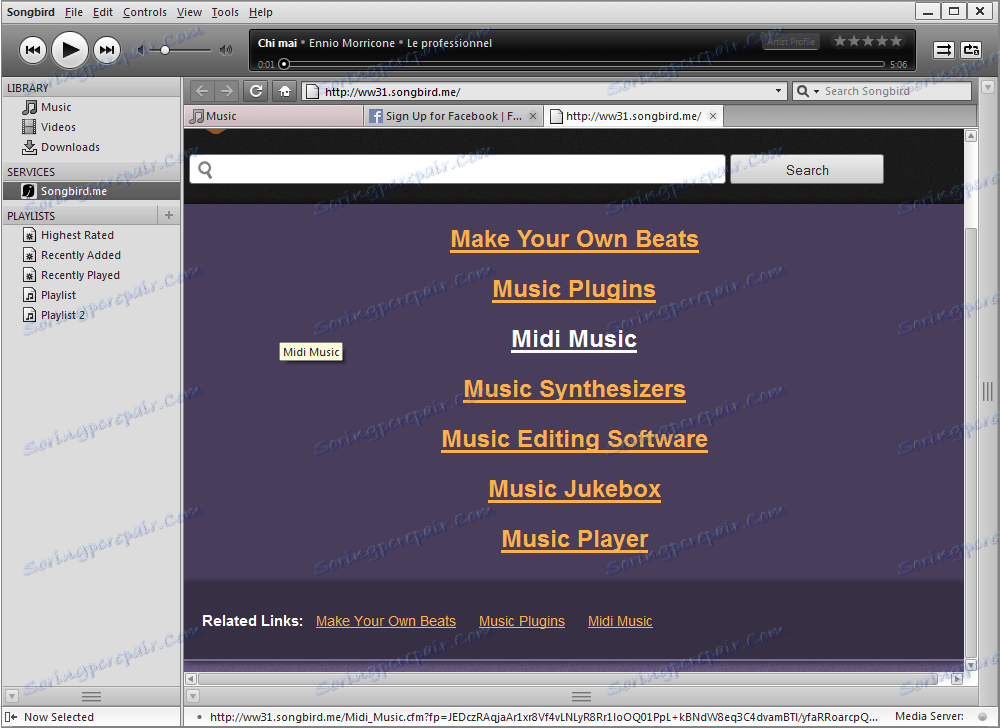Open Playlist 2
Screen dimensions: 1000x728
click(x=91, y=315)
